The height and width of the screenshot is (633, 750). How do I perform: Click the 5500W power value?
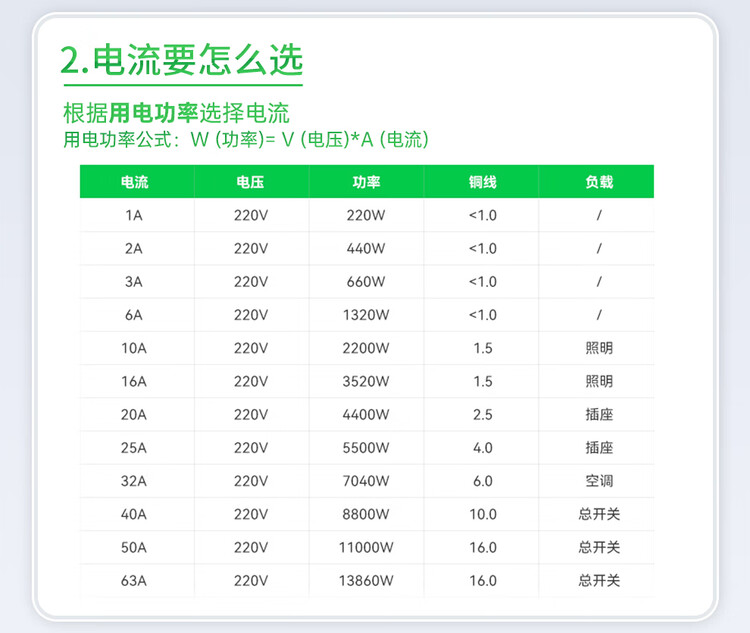click(x=366, y=448)
